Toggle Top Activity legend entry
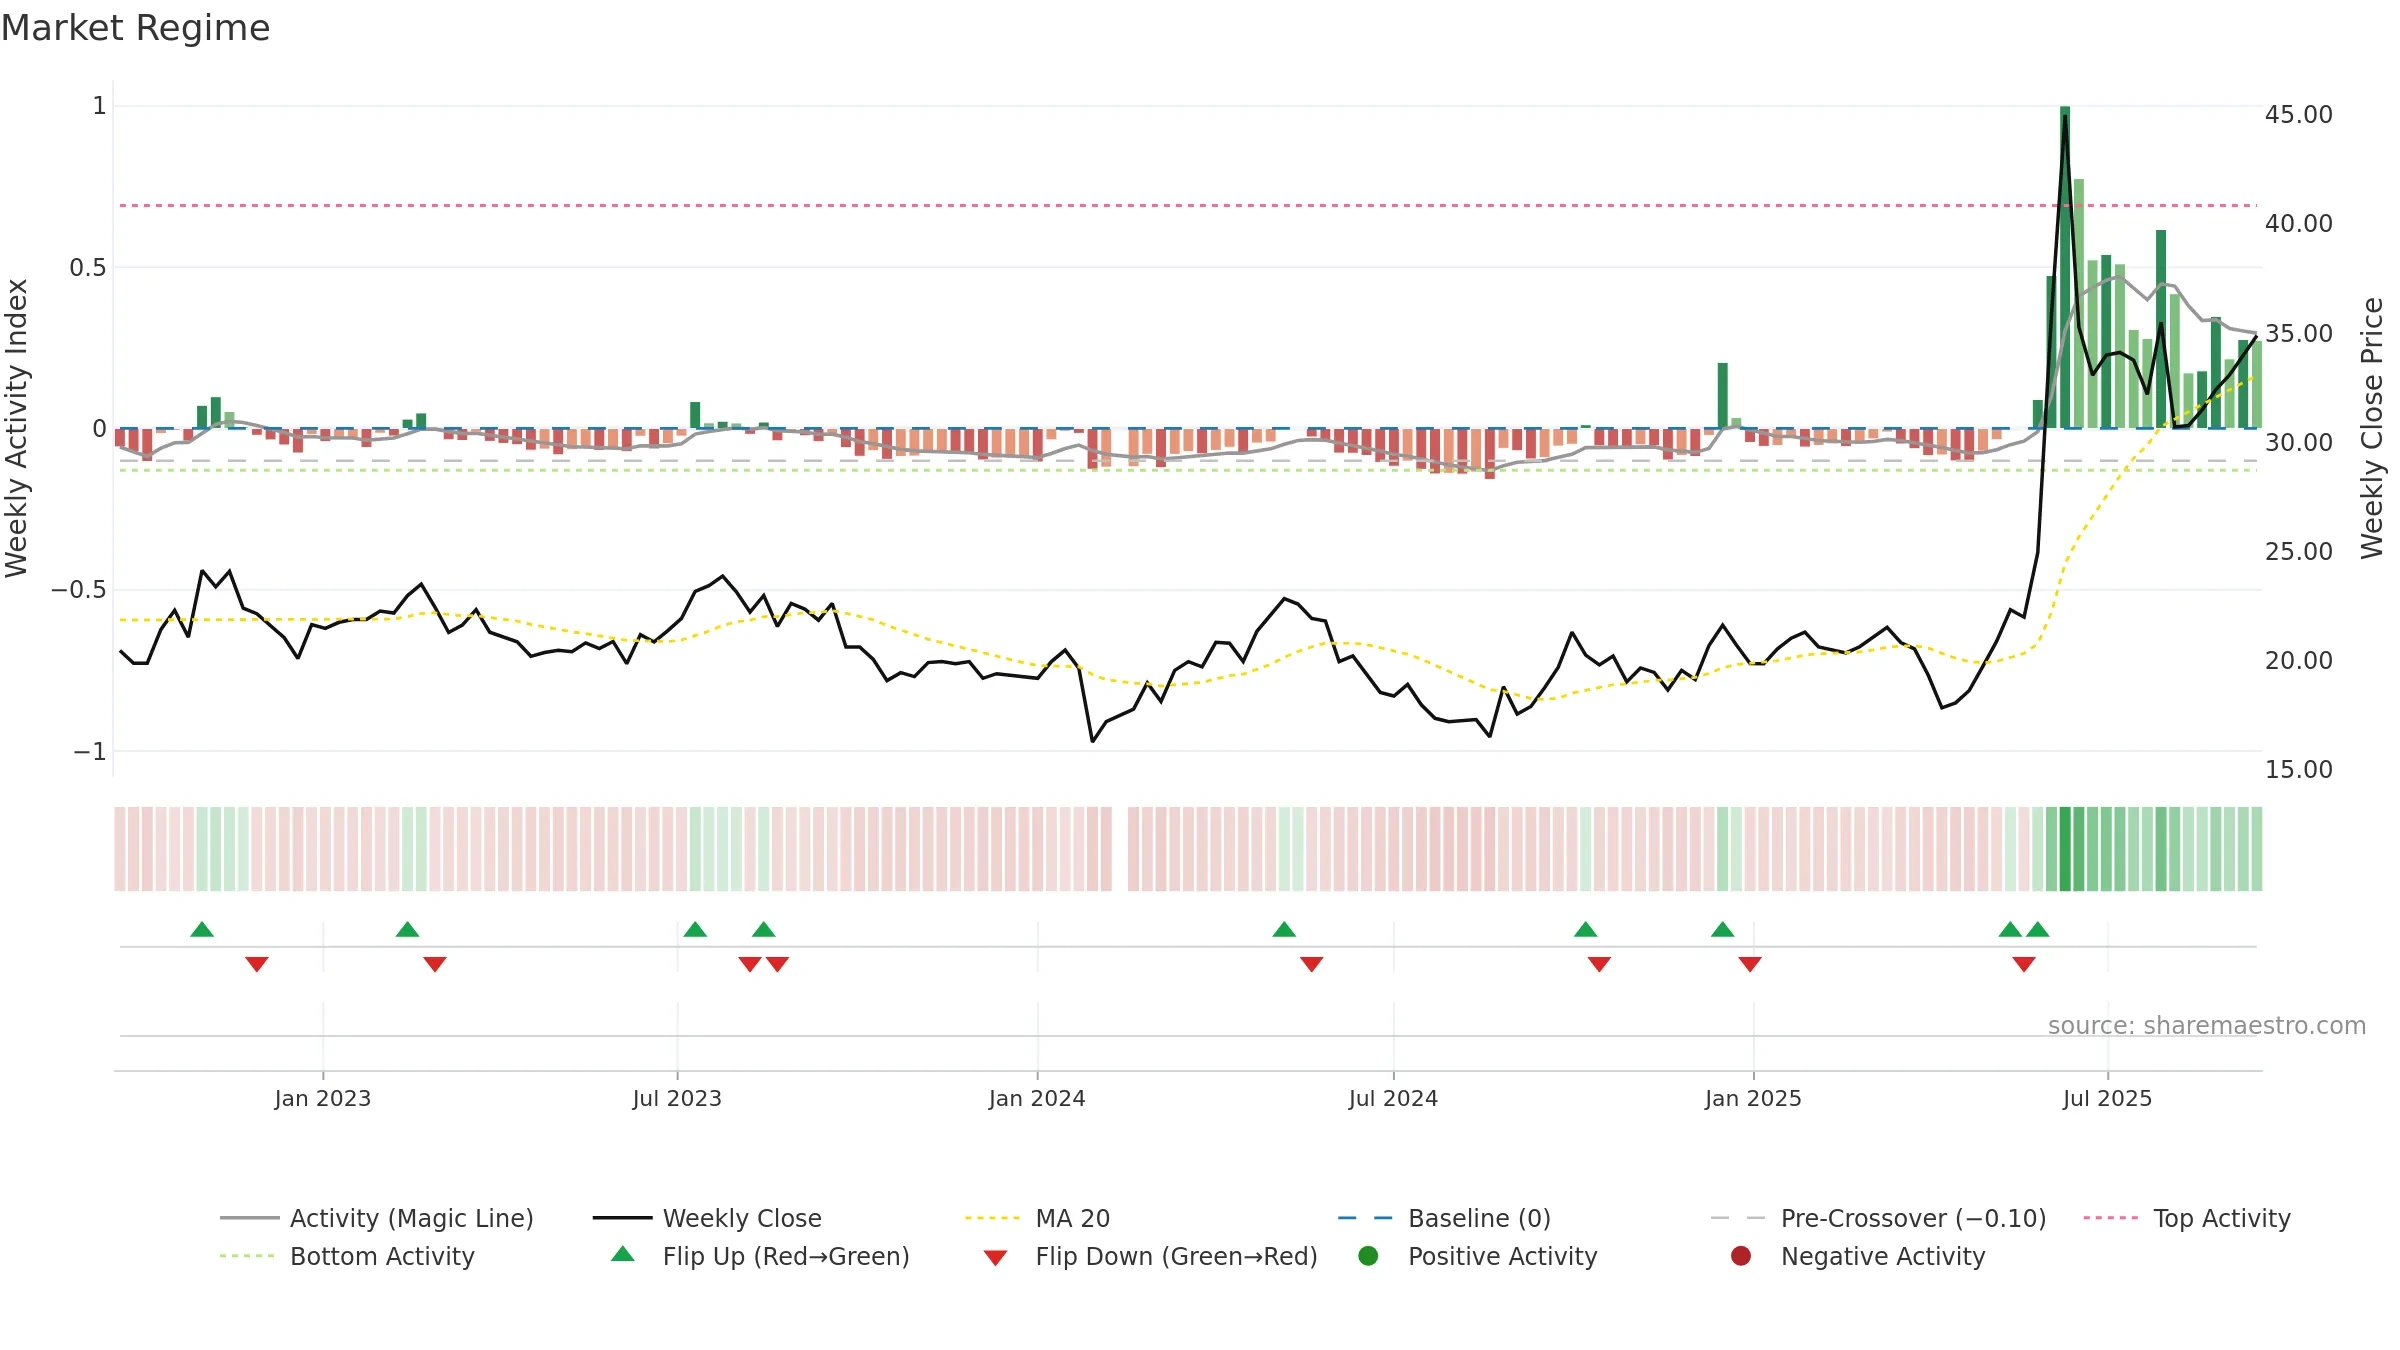 [2187, 1218]
